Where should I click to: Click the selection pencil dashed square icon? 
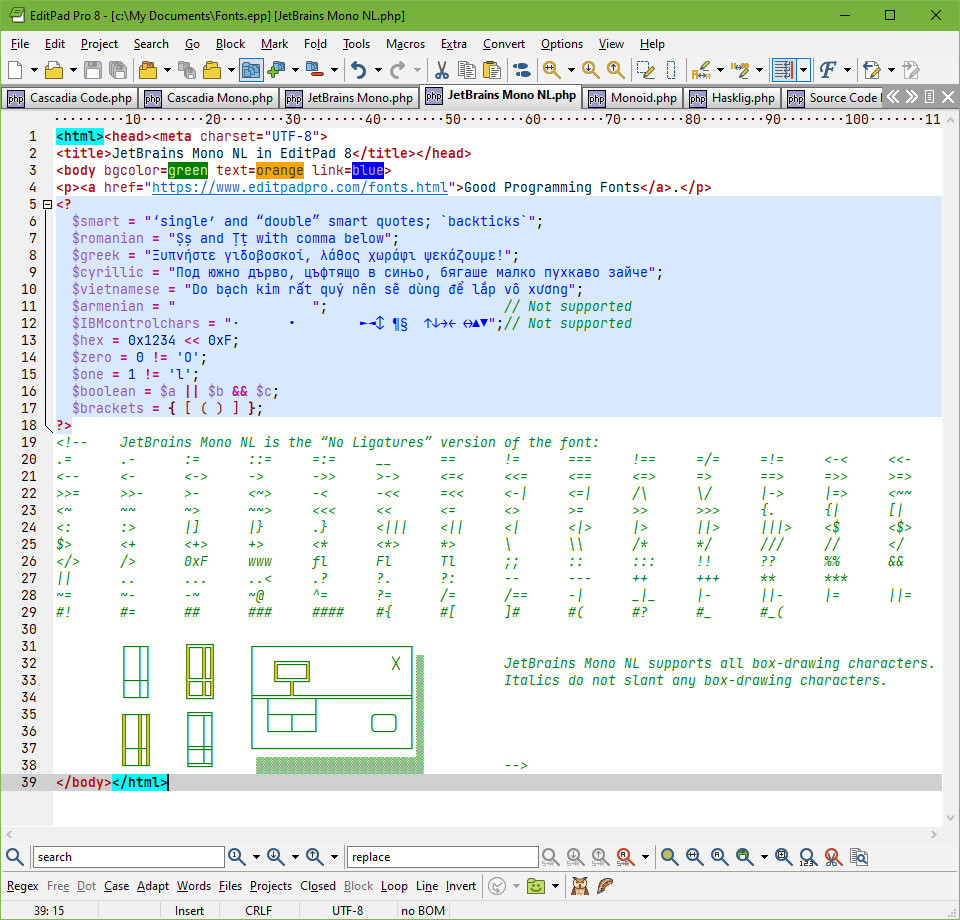(x=646, y=70)
